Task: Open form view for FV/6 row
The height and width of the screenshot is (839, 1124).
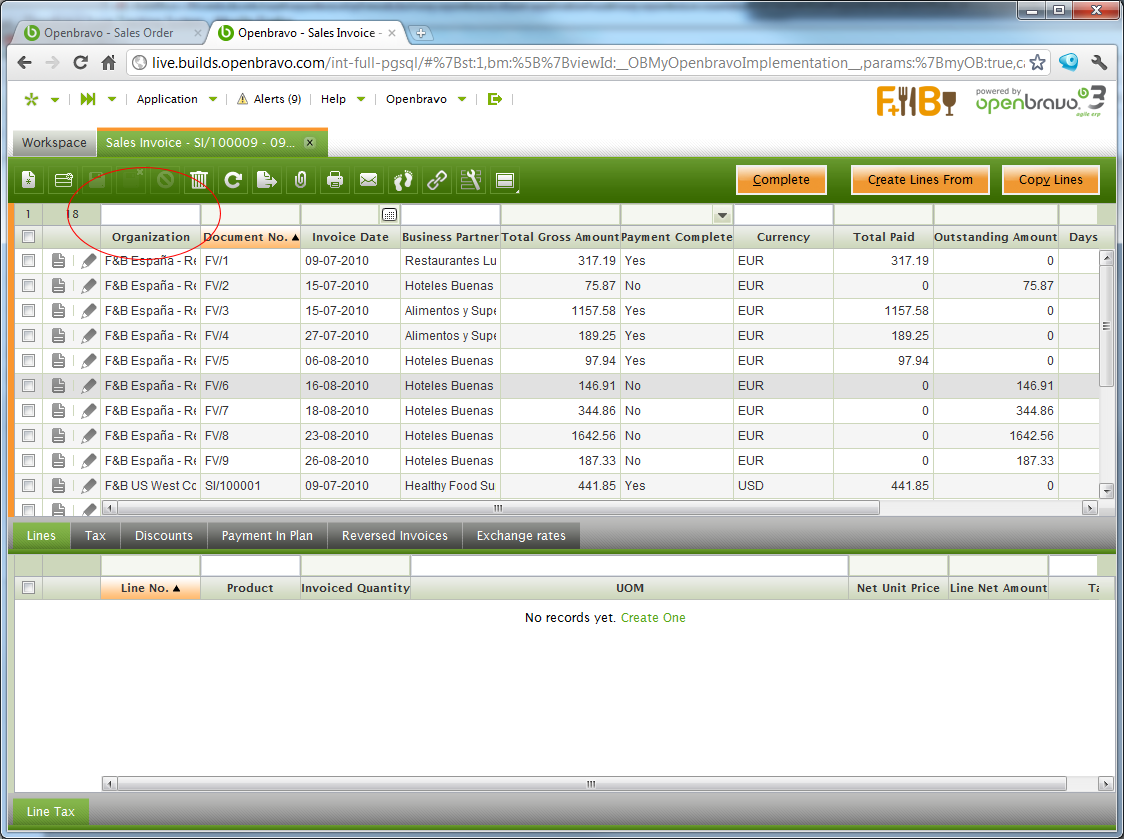Action: point(58,386)
